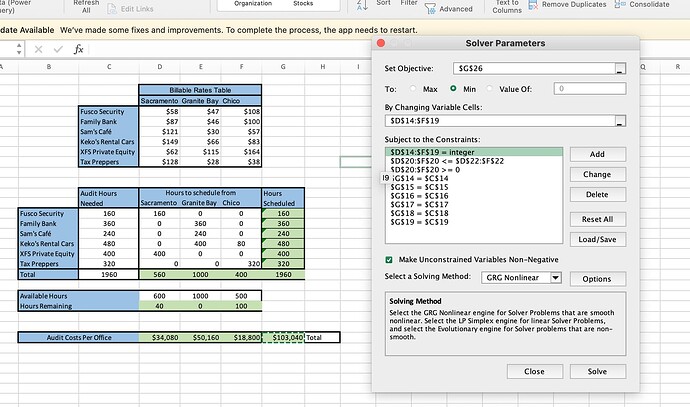Click the formula bar confirm checkmark icon
The width and height of the screenshot is (690, 407).
click(x=58, y=49)
